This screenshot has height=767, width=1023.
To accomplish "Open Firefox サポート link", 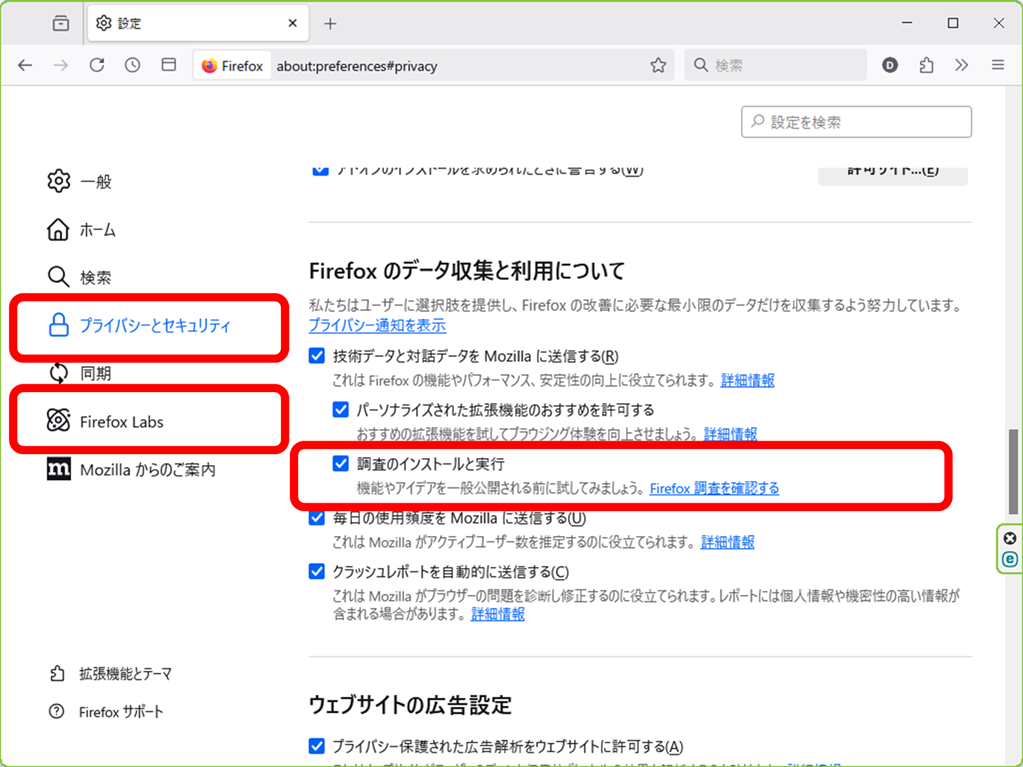I will coord(106,712).
